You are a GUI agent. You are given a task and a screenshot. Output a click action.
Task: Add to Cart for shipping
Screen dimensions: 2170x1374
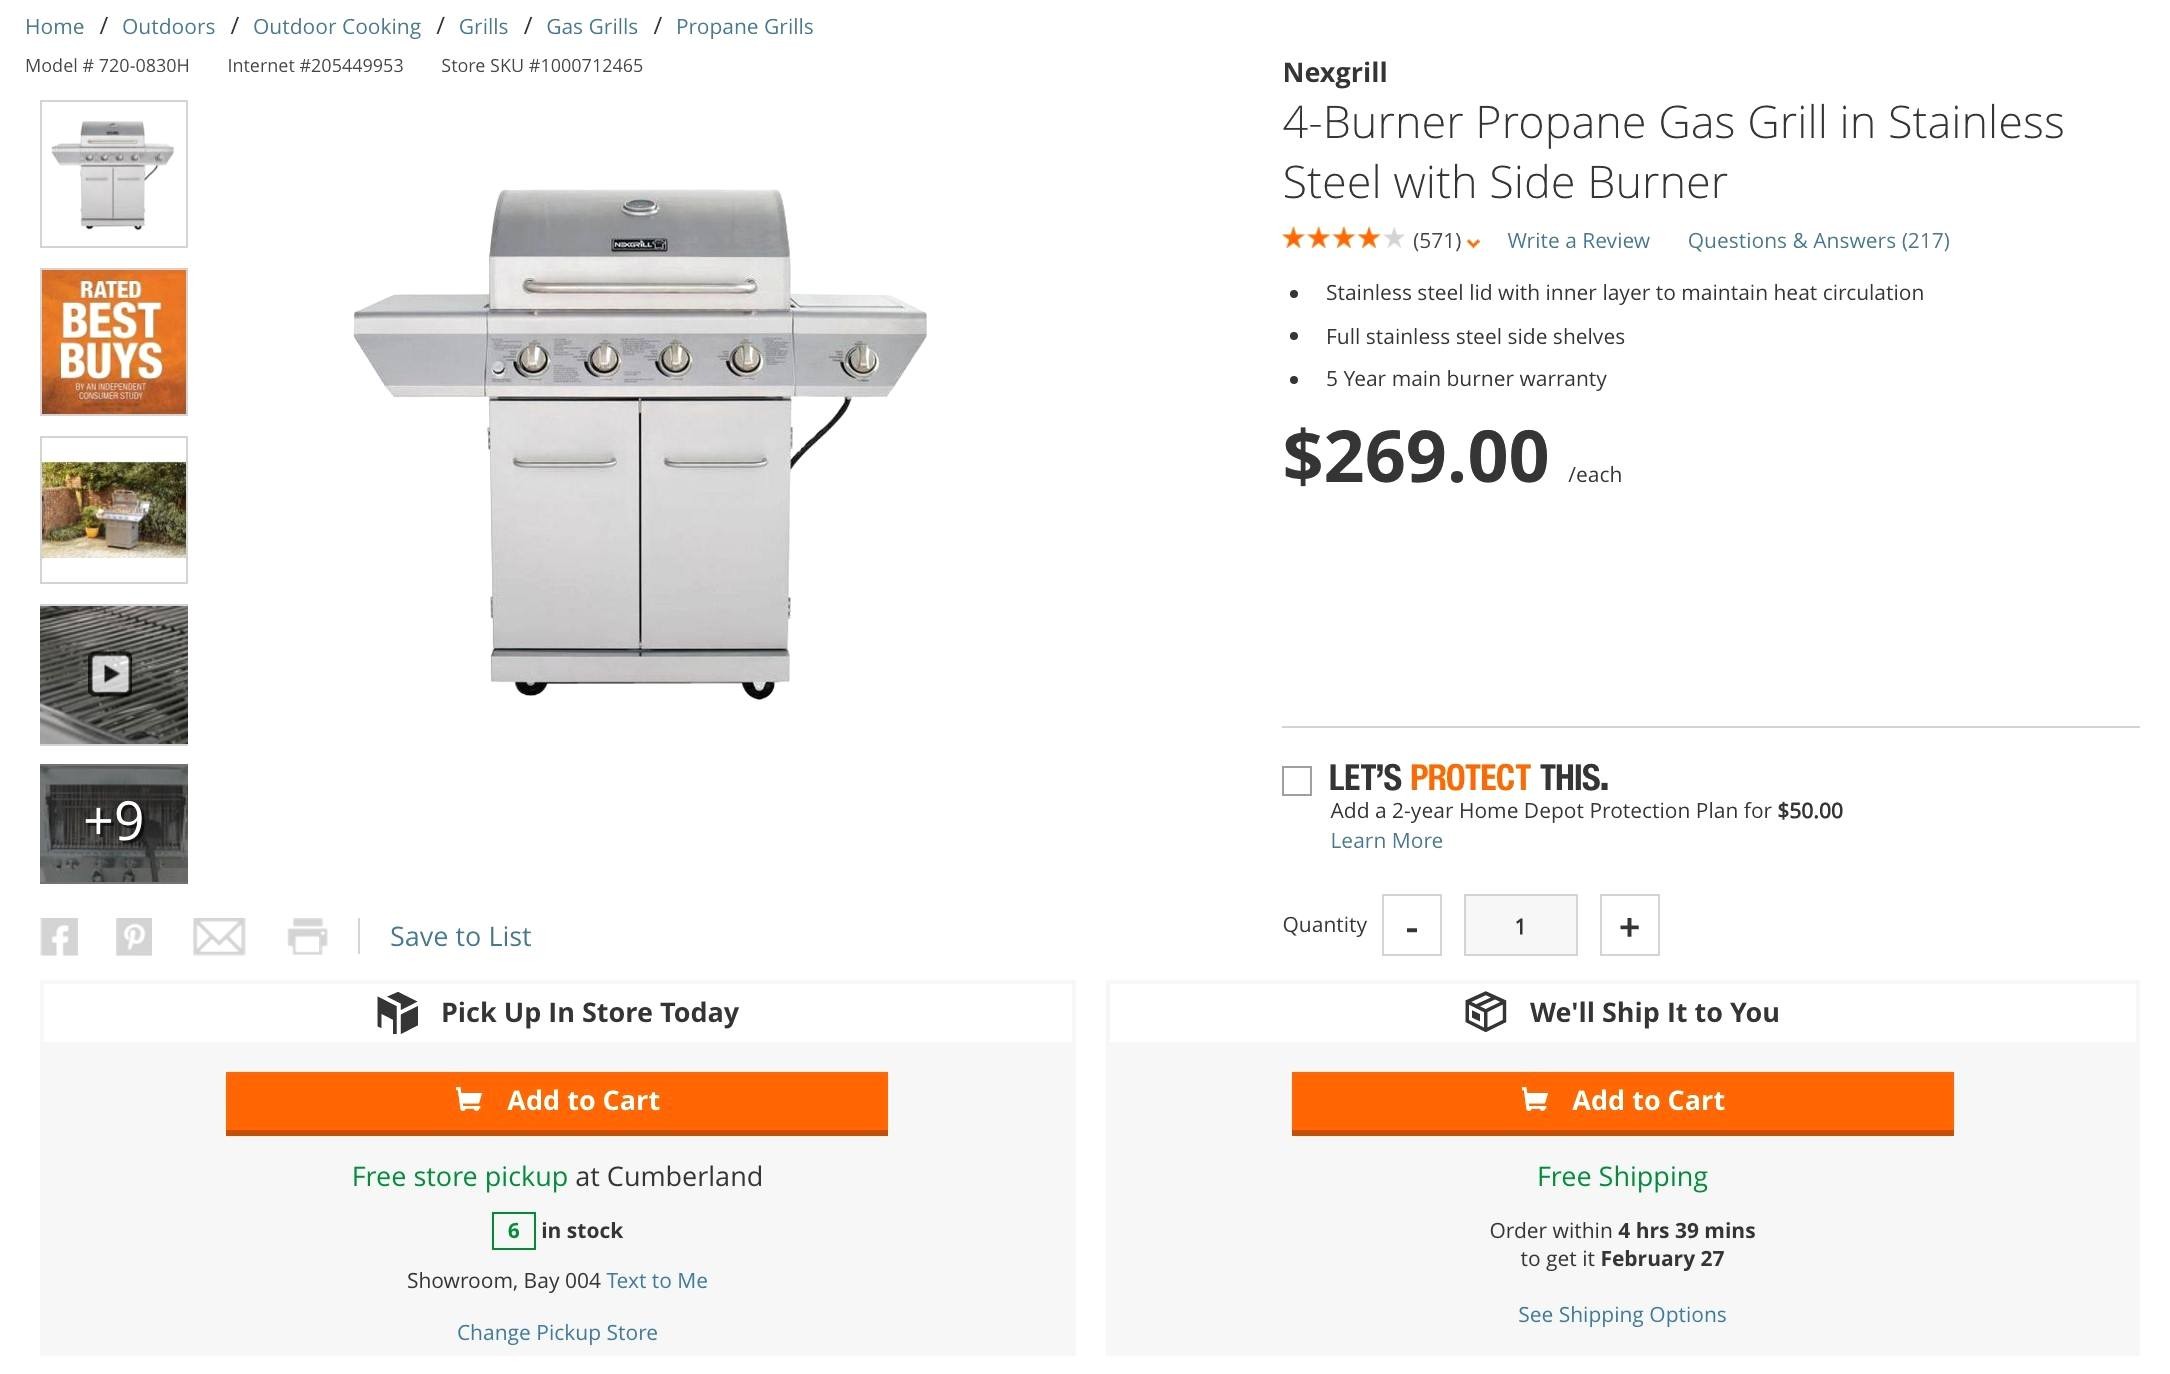click(x=1622, y=1102)
